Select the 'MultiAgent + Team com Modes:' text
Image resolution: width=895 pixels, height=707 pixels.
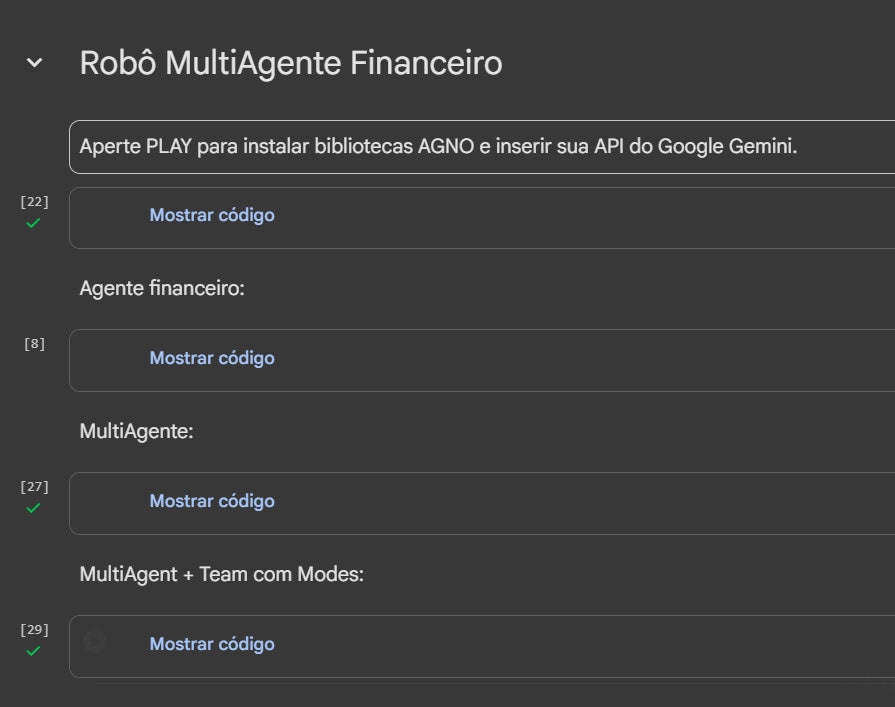pyautogui.click(x=221, y=575)
